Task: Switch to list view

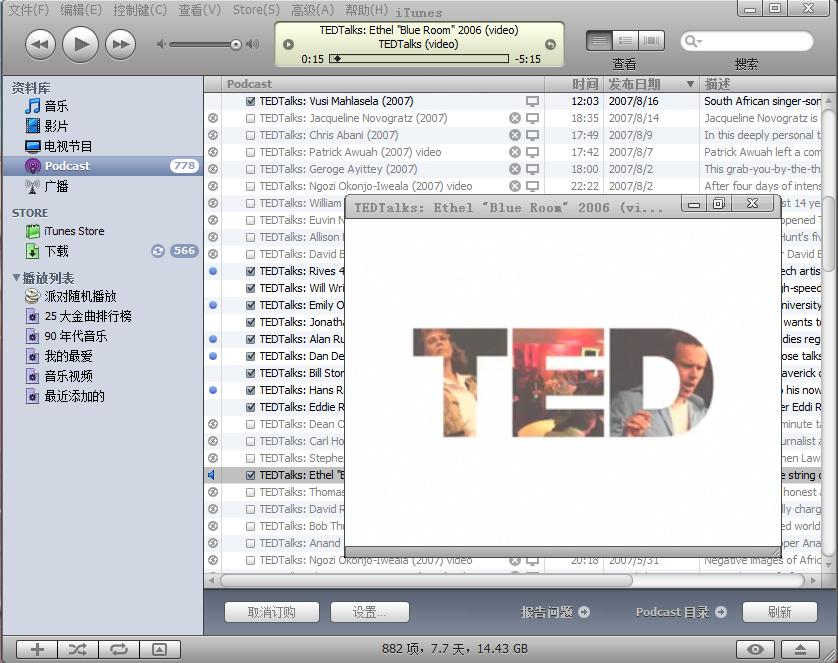Action: point(599,41)
